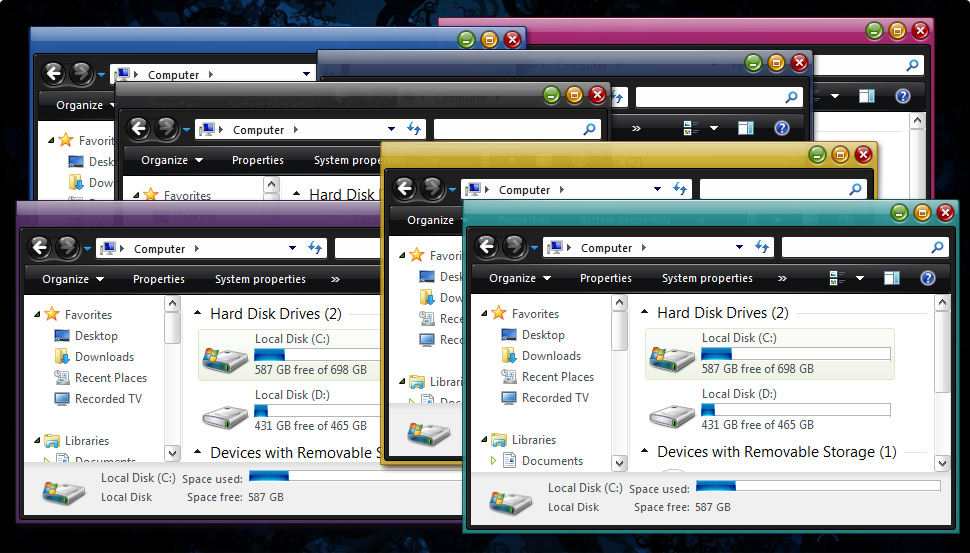Click Back arrow in yellow window
Screen dimensions: 970x553
(405, 188)
